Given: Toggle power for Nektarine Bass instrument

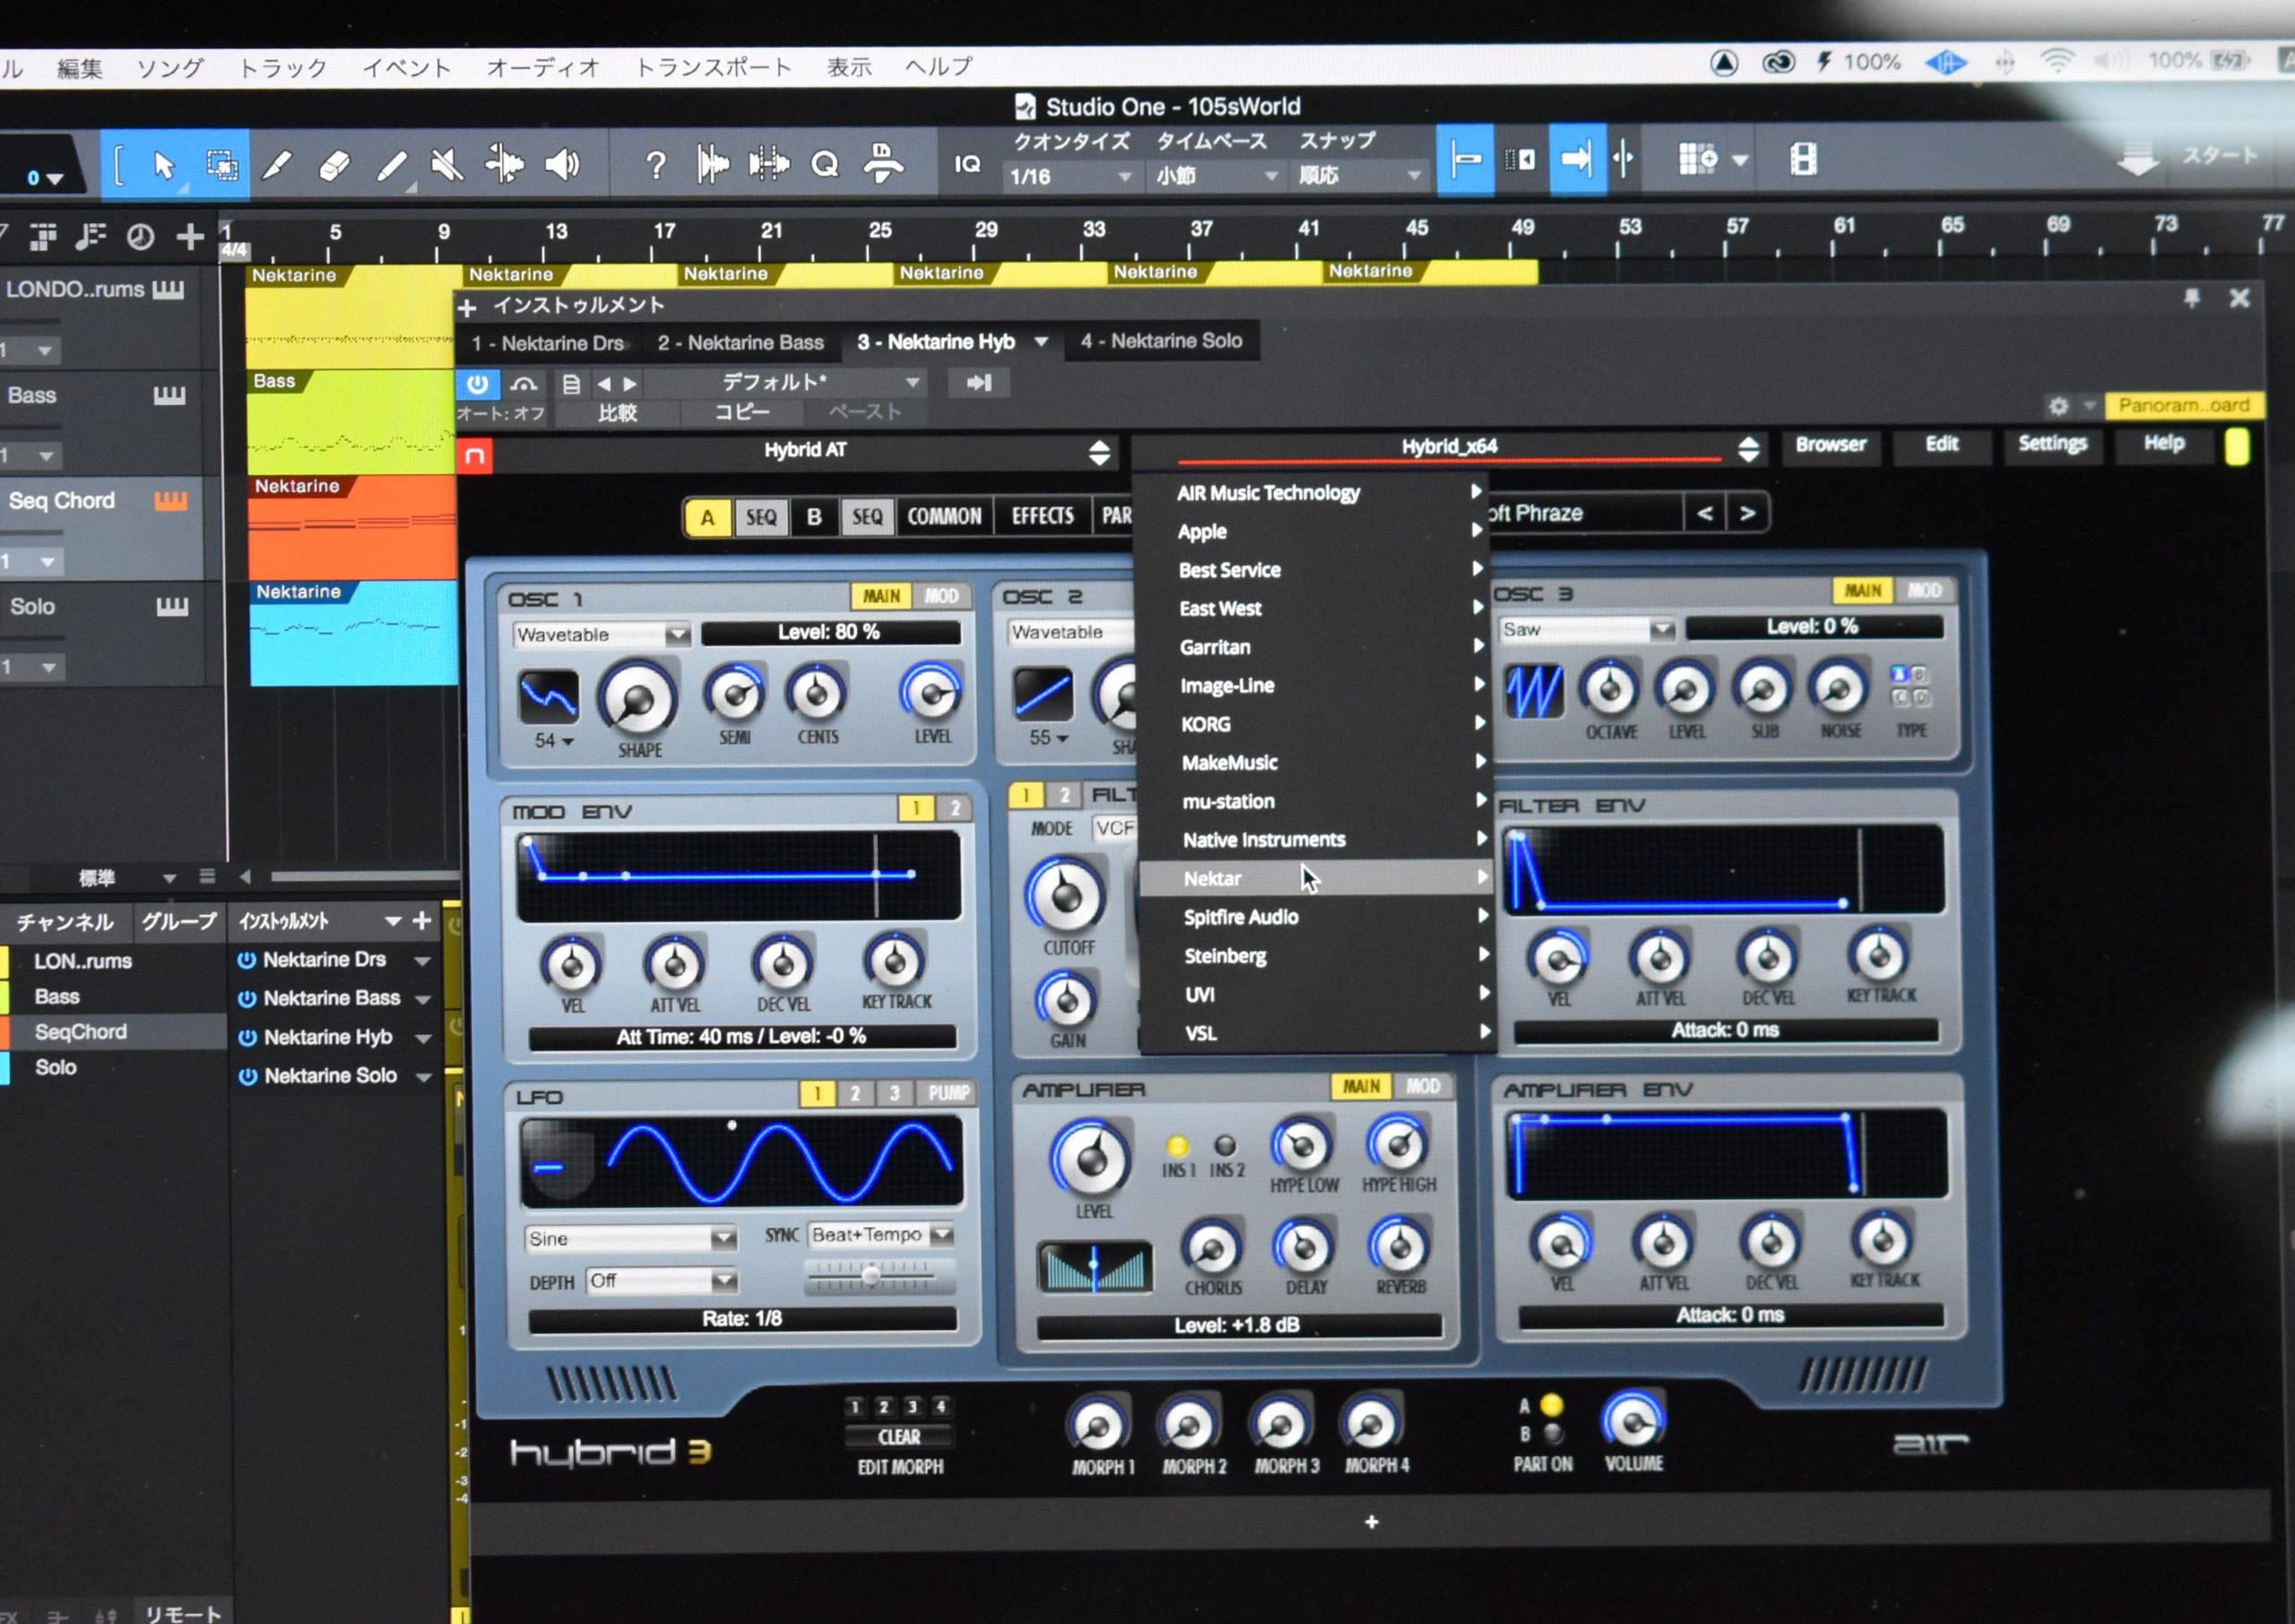Looking at the screenshot, I should [x=247, y=999].
